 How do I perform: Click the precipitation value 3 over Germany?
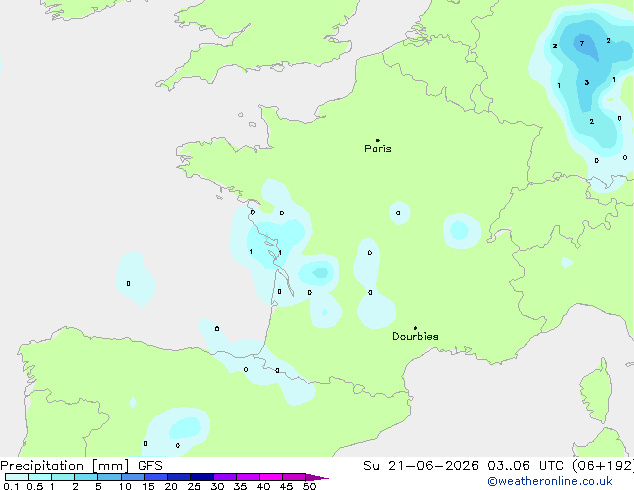point(586,82)
